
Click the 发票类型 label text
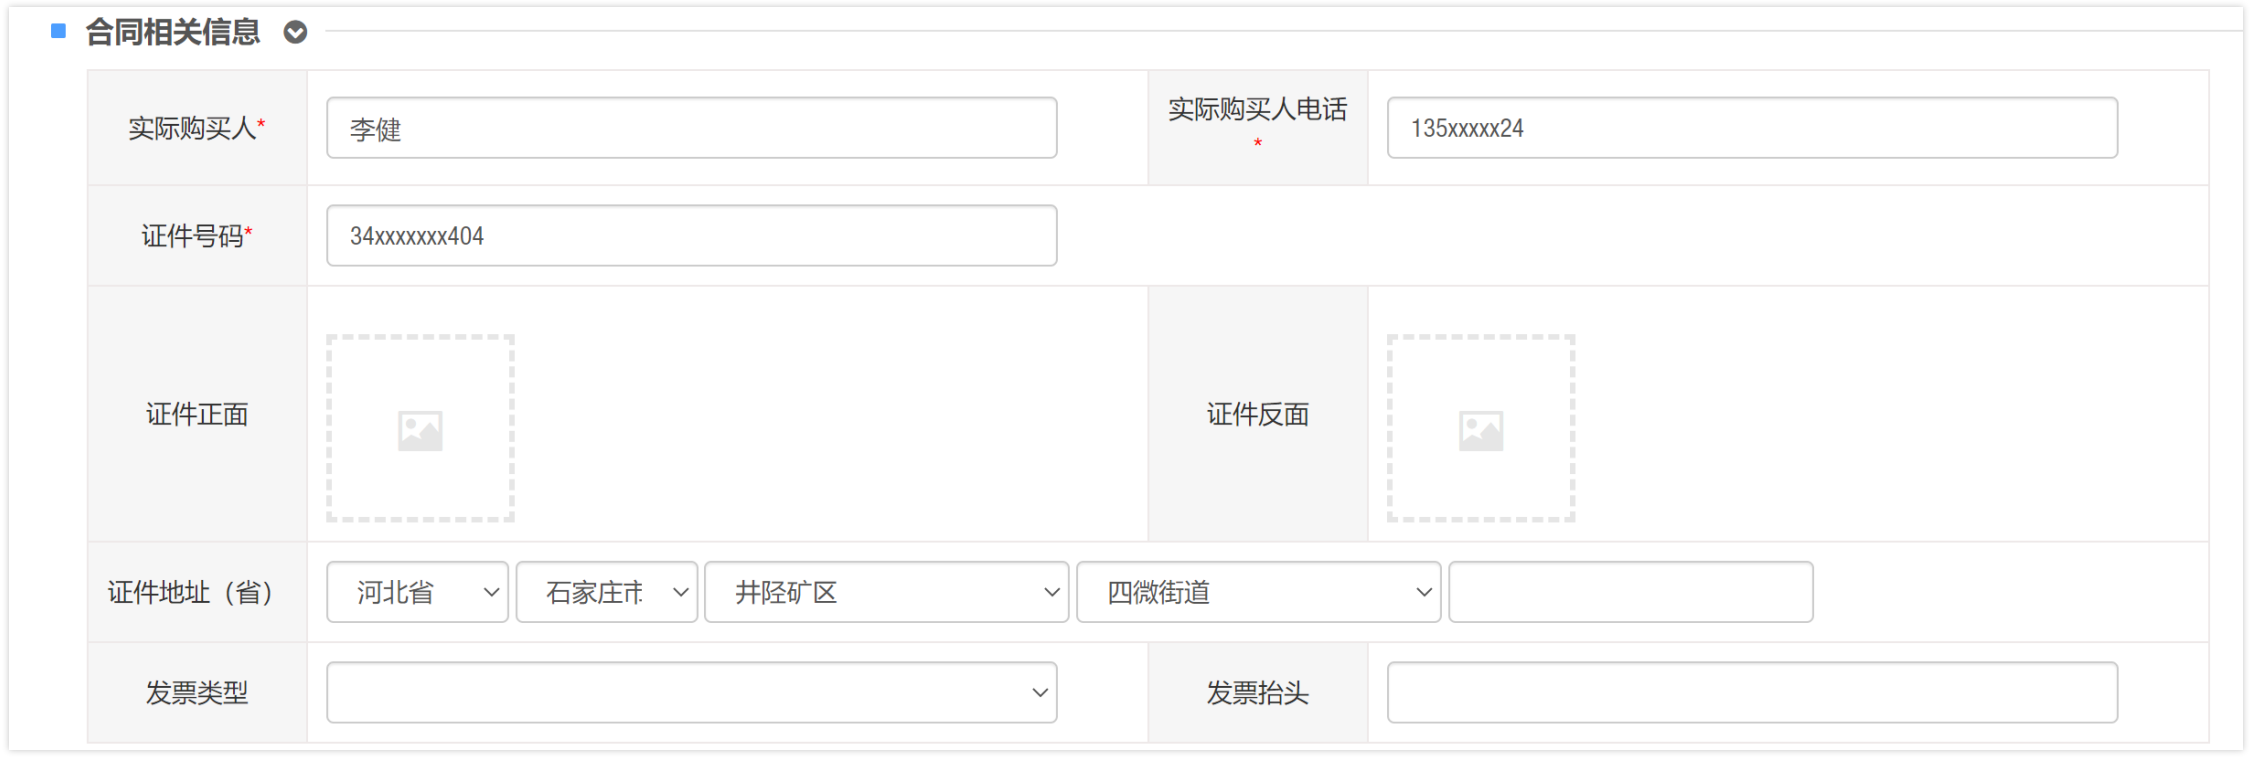pos(197,693)
